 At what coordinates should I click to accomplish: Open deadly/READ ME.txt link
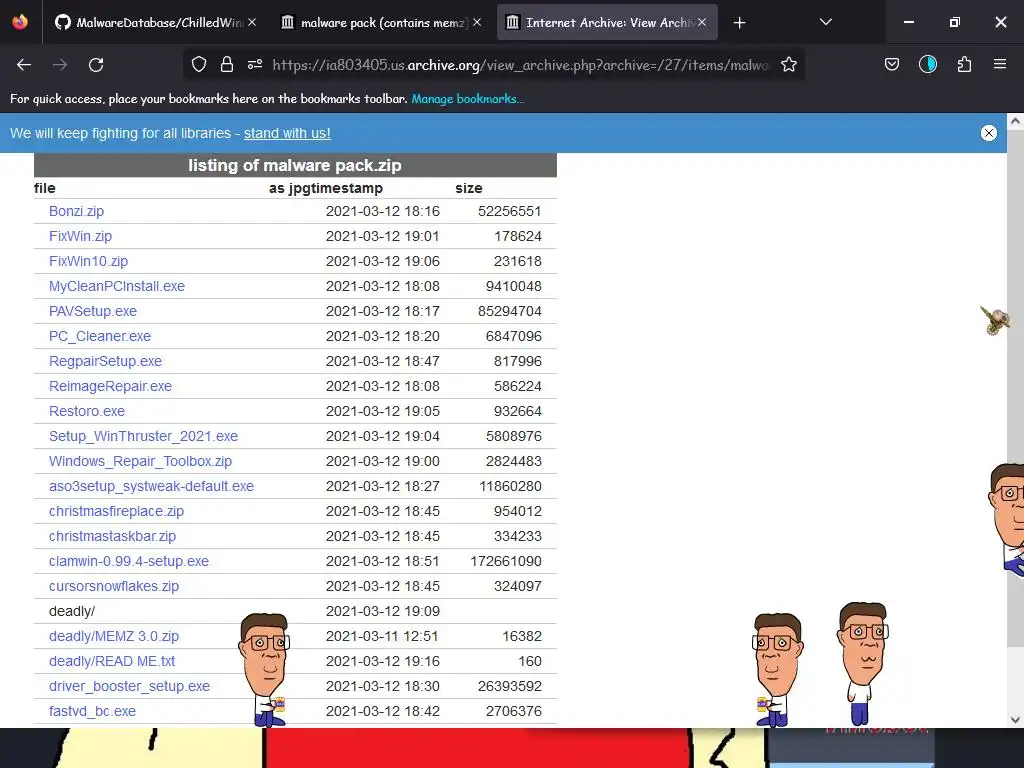tap(112, 661)
